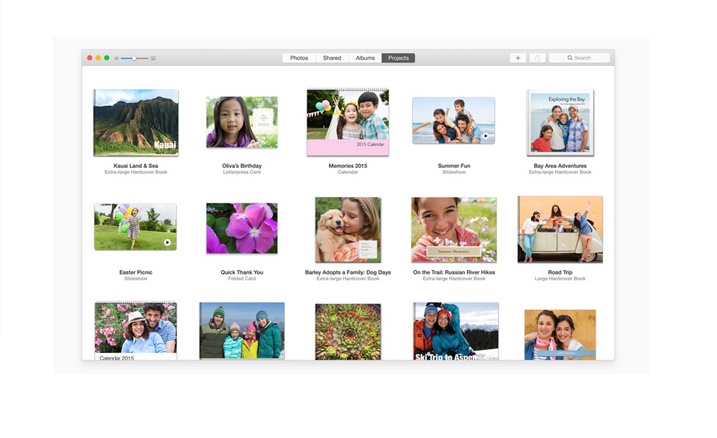Click the green fullscreen window button
Image resolution: width=717 pixels, height=438 pixels.
[x=107, y=58]
